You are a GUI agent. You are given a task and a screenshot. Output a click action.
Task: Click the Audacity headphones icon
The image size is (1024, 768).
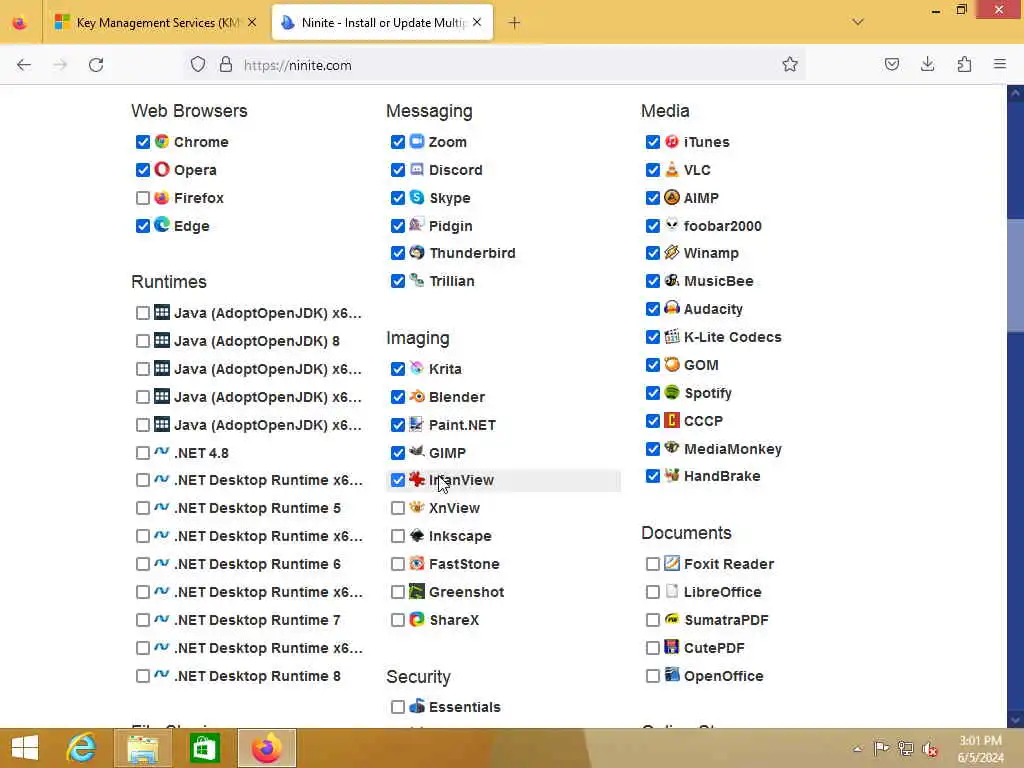point(672,308)
